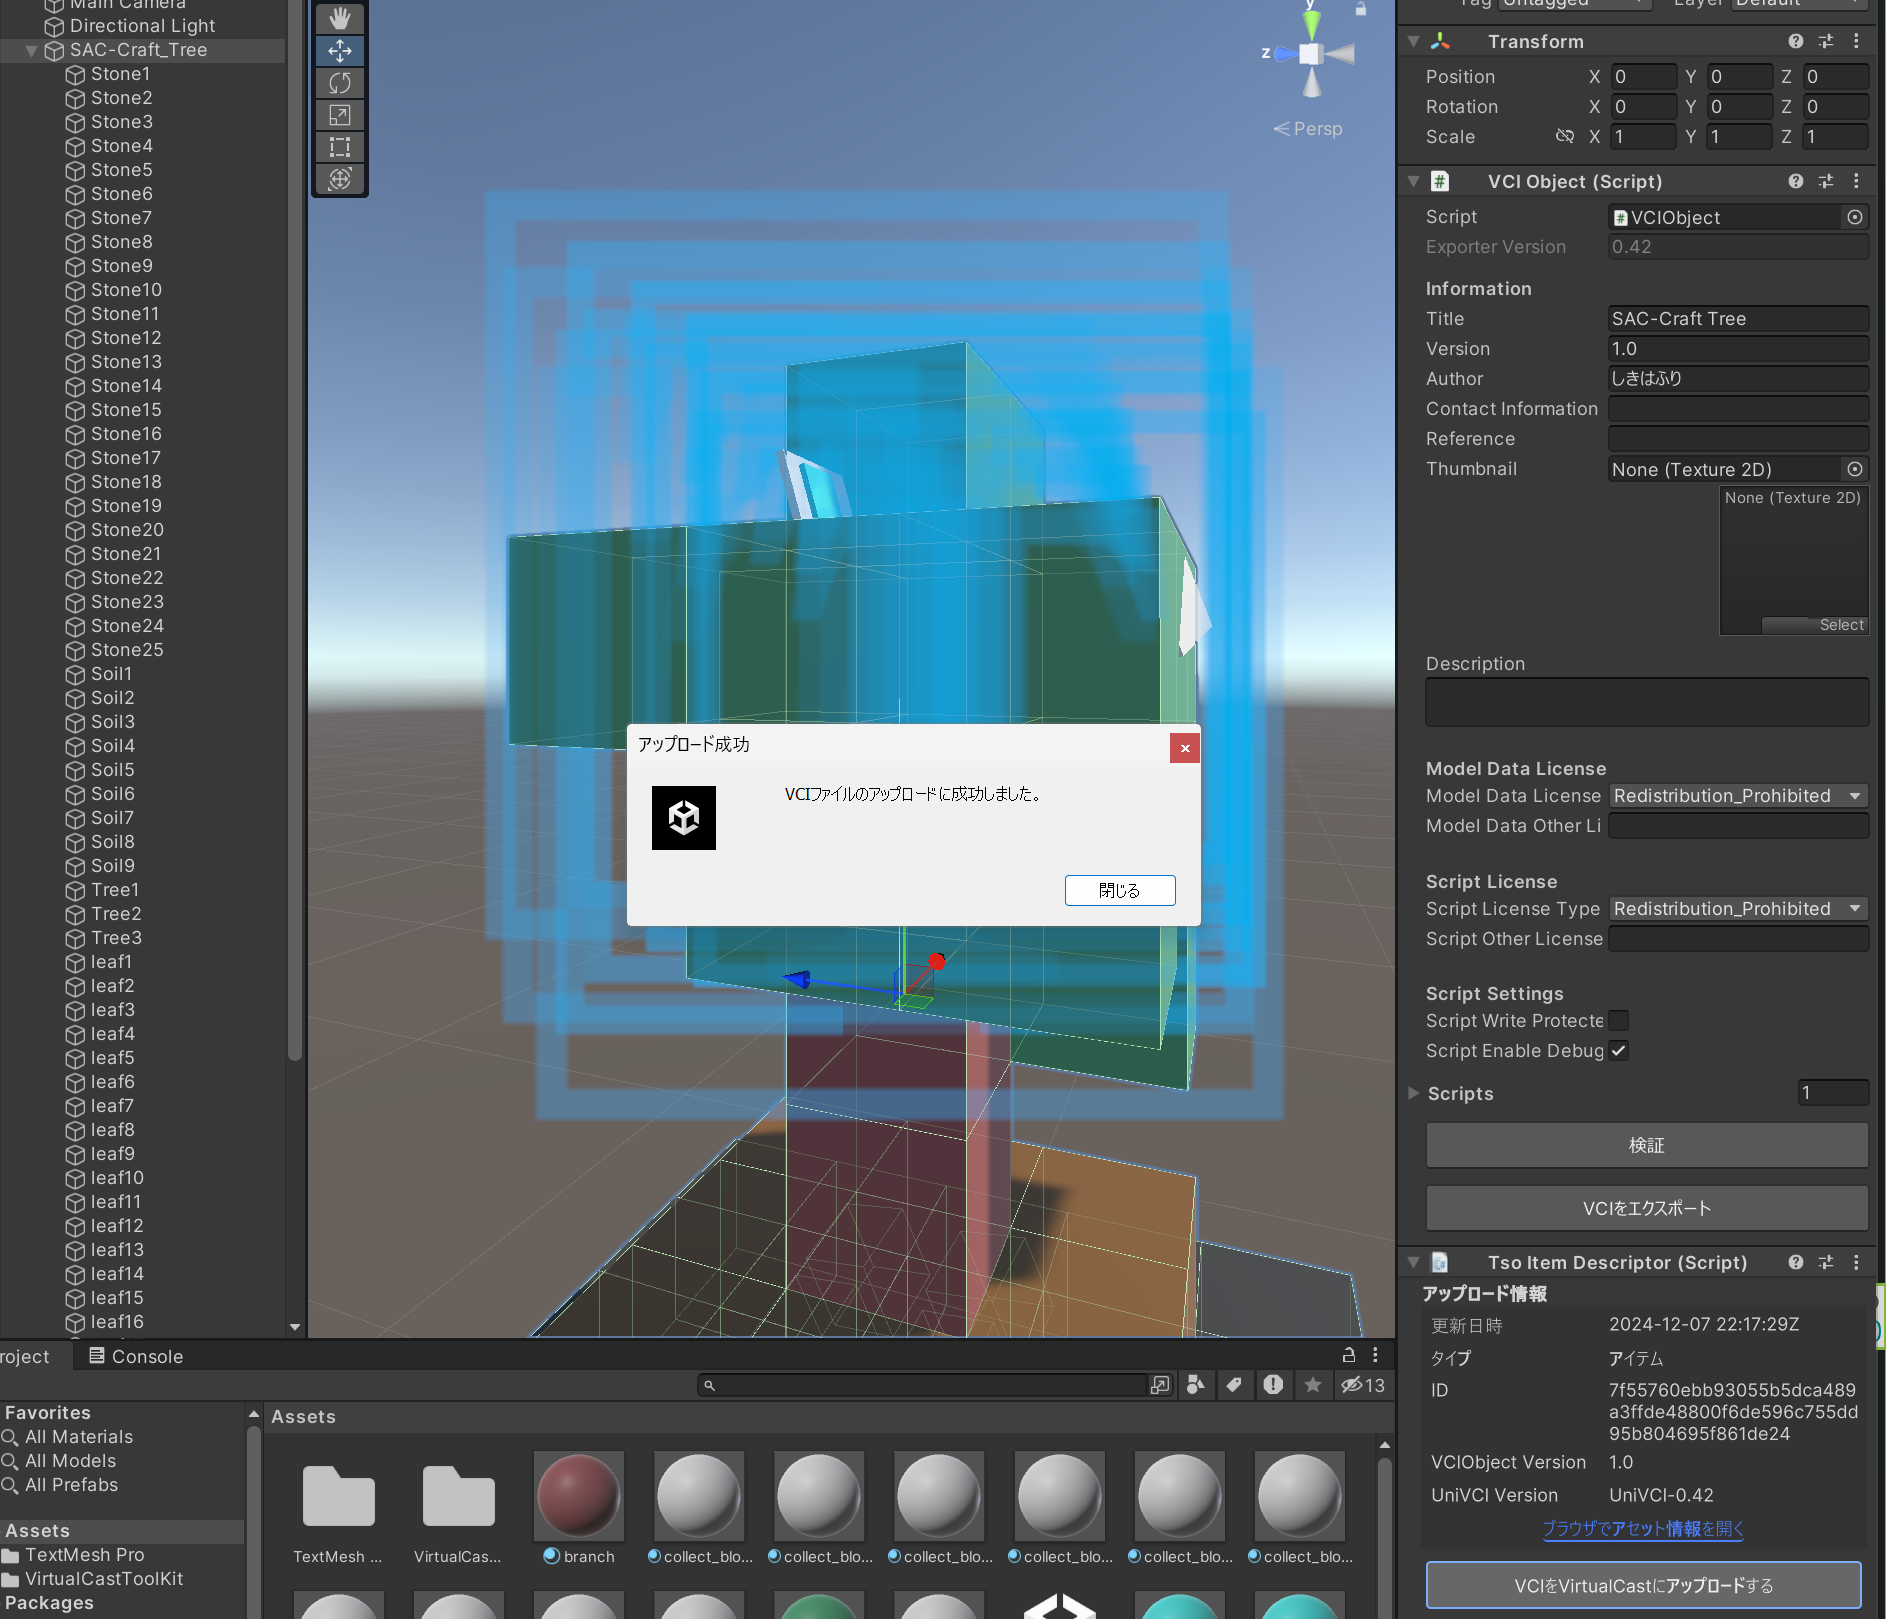Collapse VCI Object script component

tap(1413, 181)
